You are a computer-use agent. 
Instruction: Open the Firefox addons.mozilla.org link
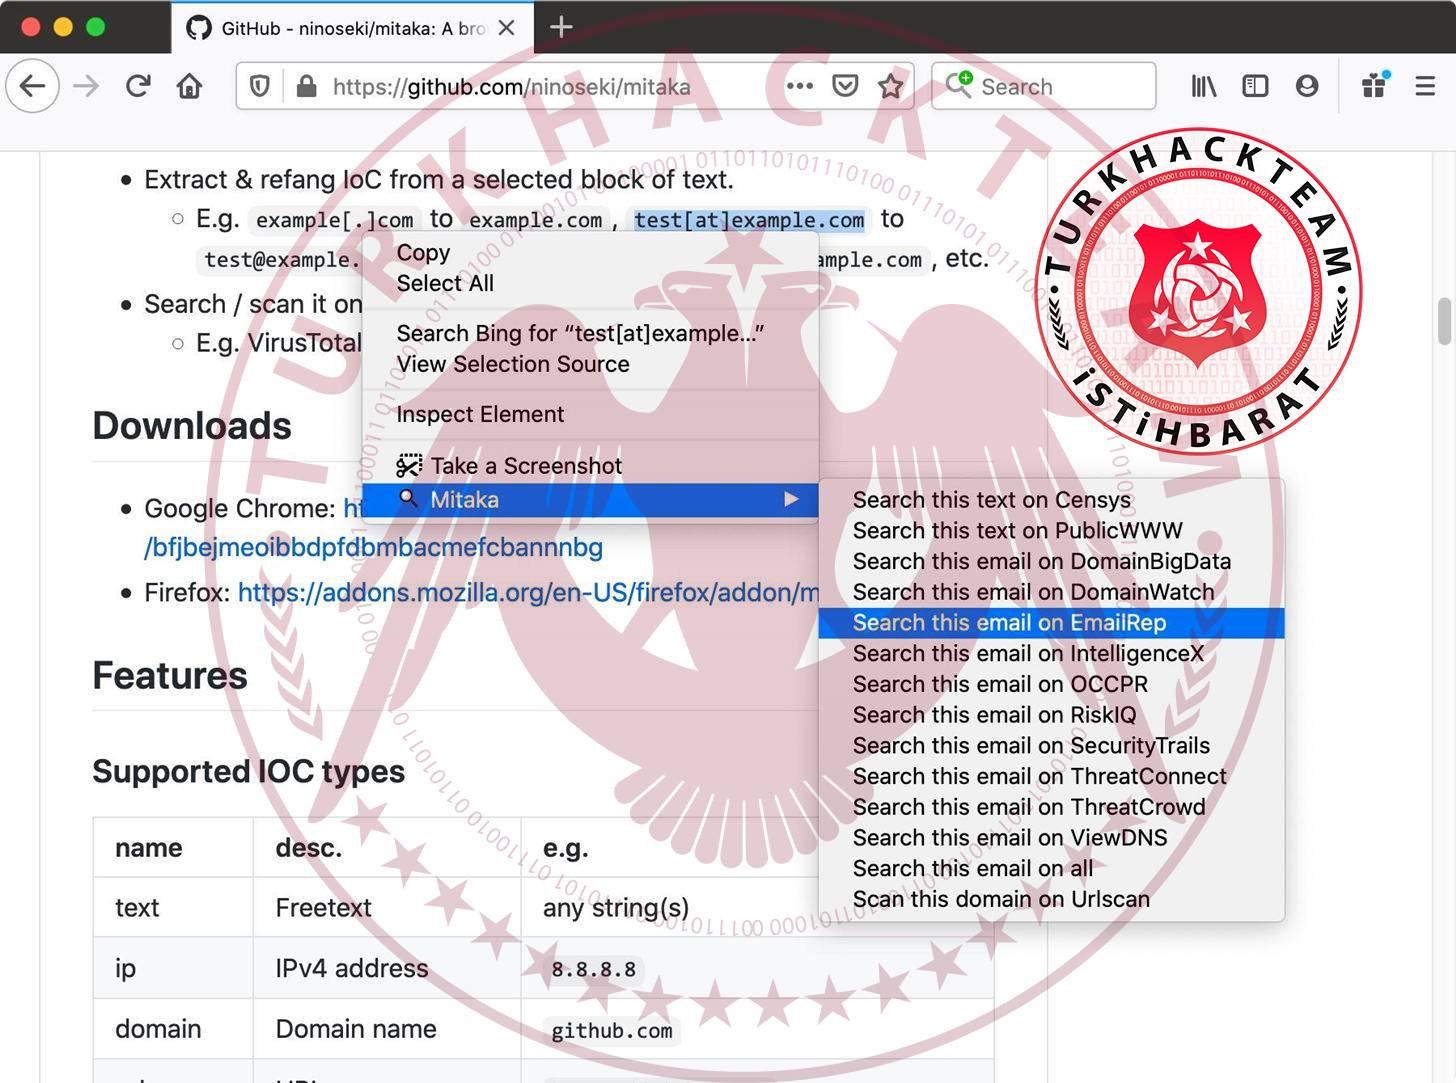(x=528, y=593)
